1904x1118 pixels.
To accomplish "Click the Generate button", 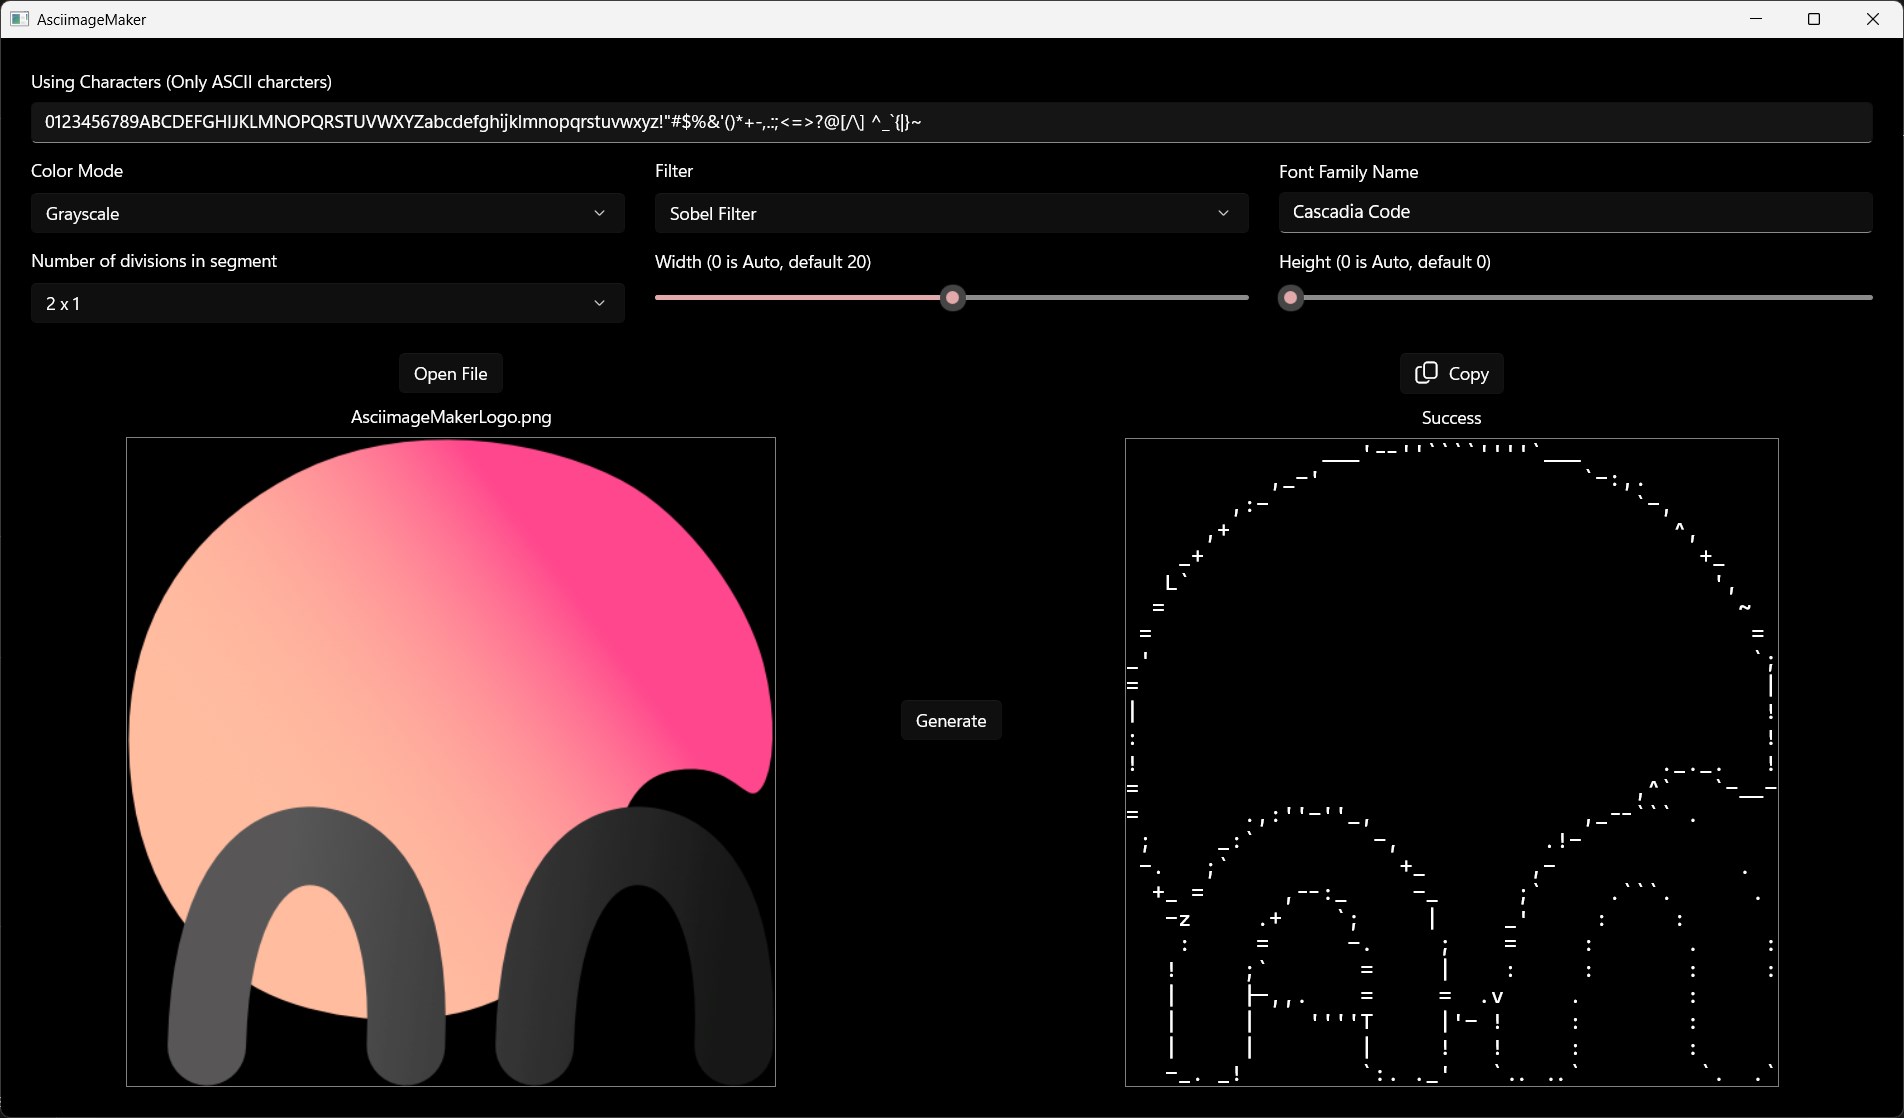I will 951,720.
